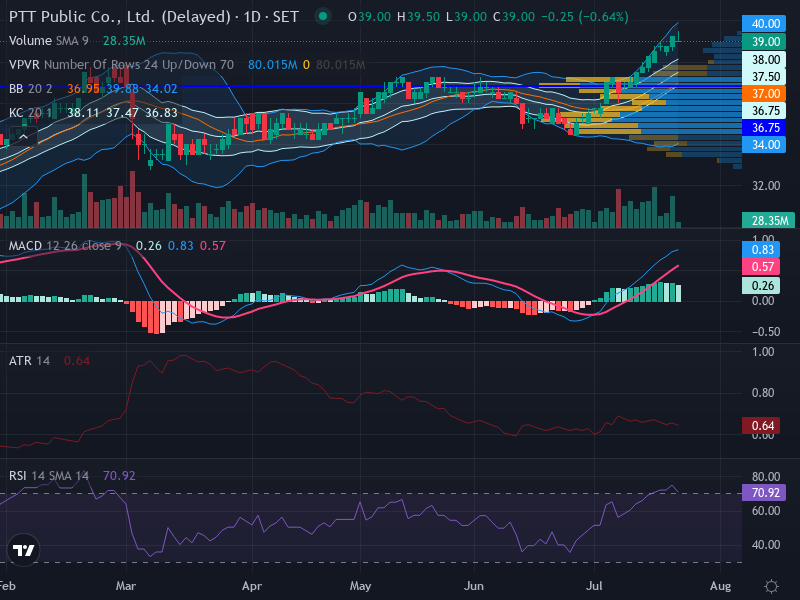The image size is (800, 600).
Task: Click the Aug label on time axis
Action: click(x=720, y=586)
